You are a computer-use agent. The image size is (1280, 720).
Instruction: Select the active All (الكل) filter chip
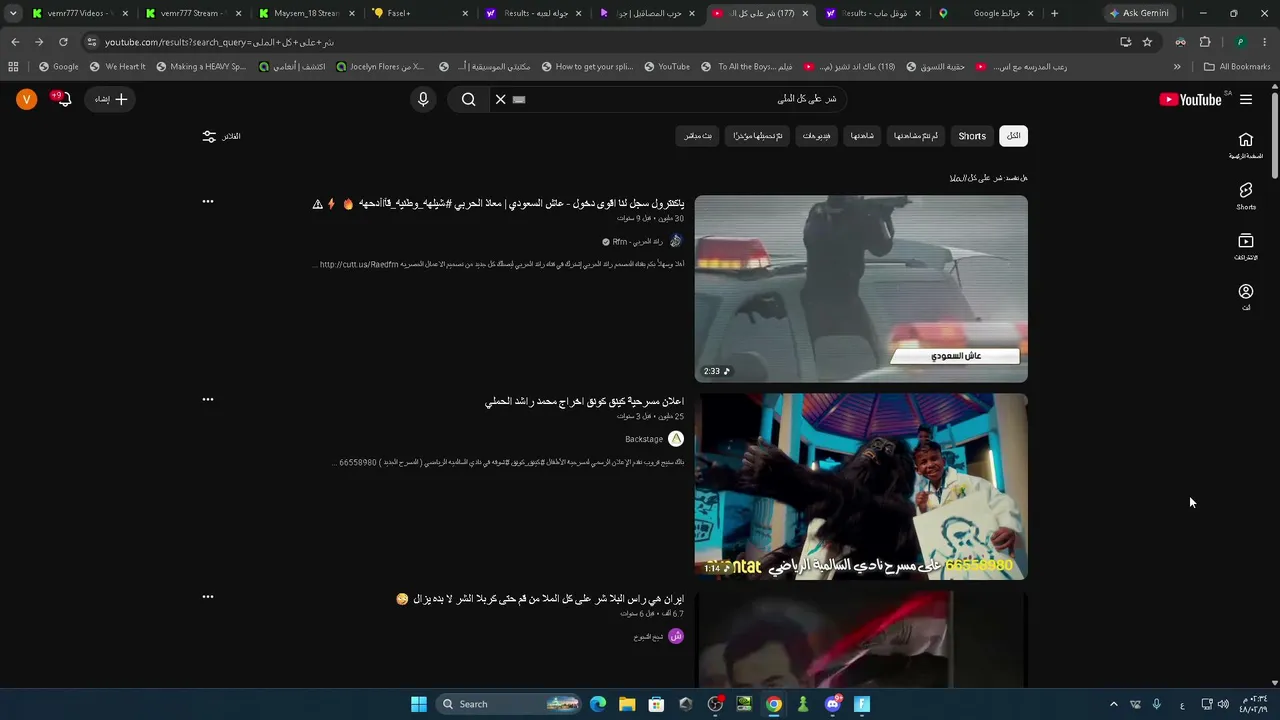(x=1014, y=136)
